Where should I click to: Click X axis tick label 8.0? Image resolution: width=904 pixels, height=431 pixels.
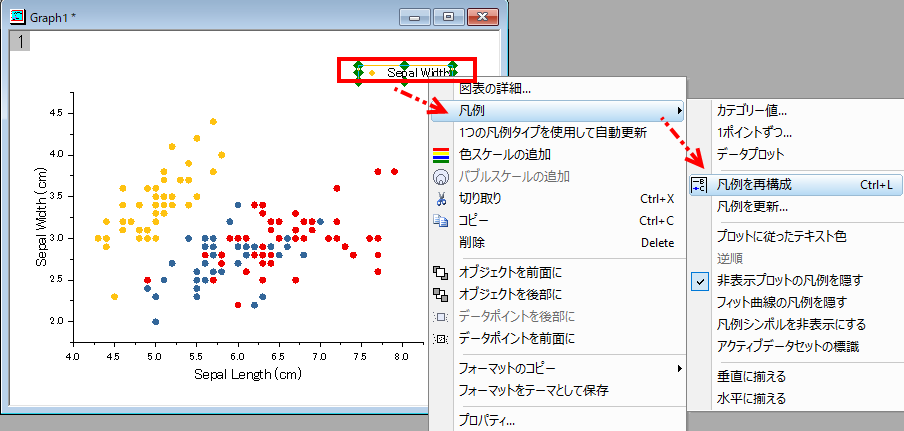pyautogui.click(x=400, y=357)
